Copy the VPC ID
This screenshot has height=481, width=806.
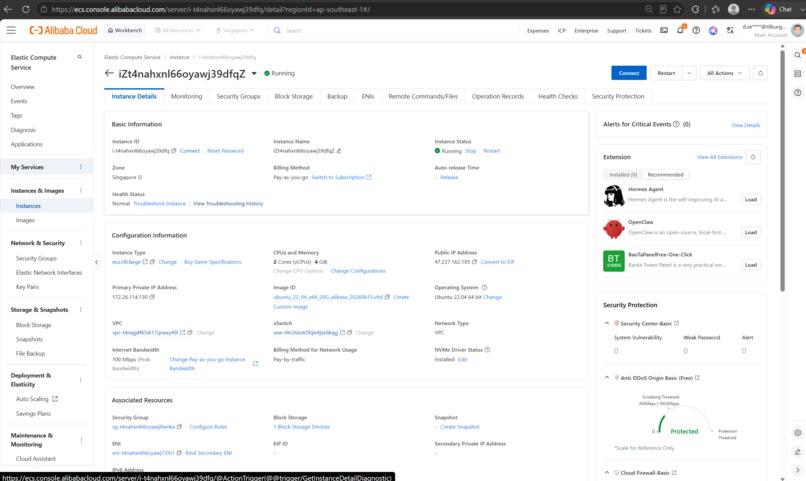(x=190, y=332)
